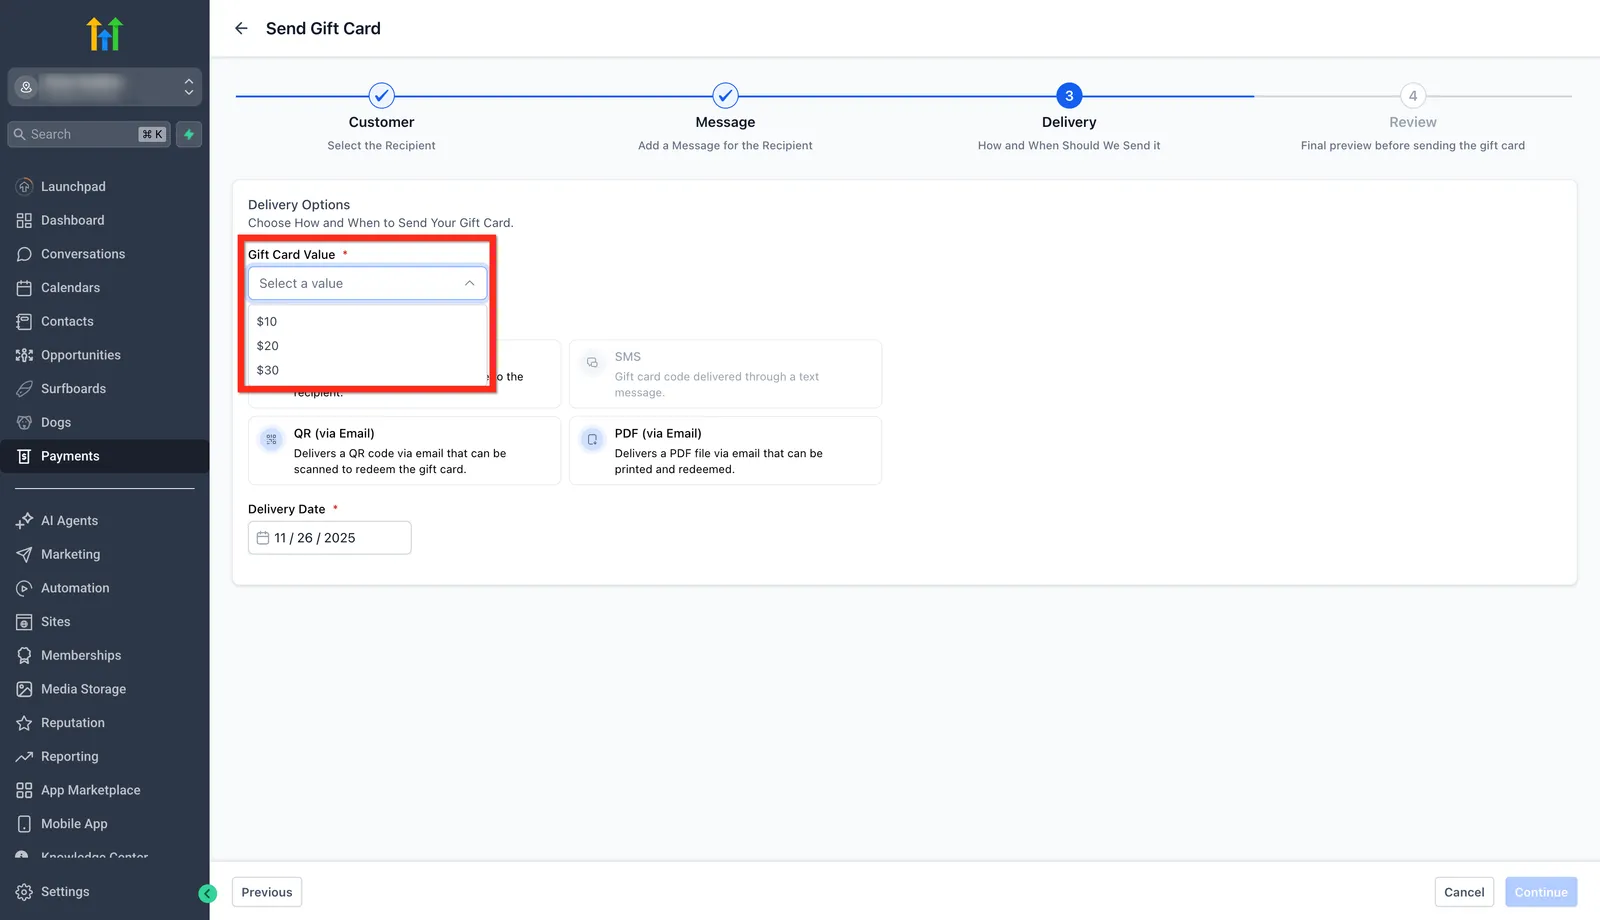Click the company logo at top left
The image size is (1600, 920).
coord(104,34)
